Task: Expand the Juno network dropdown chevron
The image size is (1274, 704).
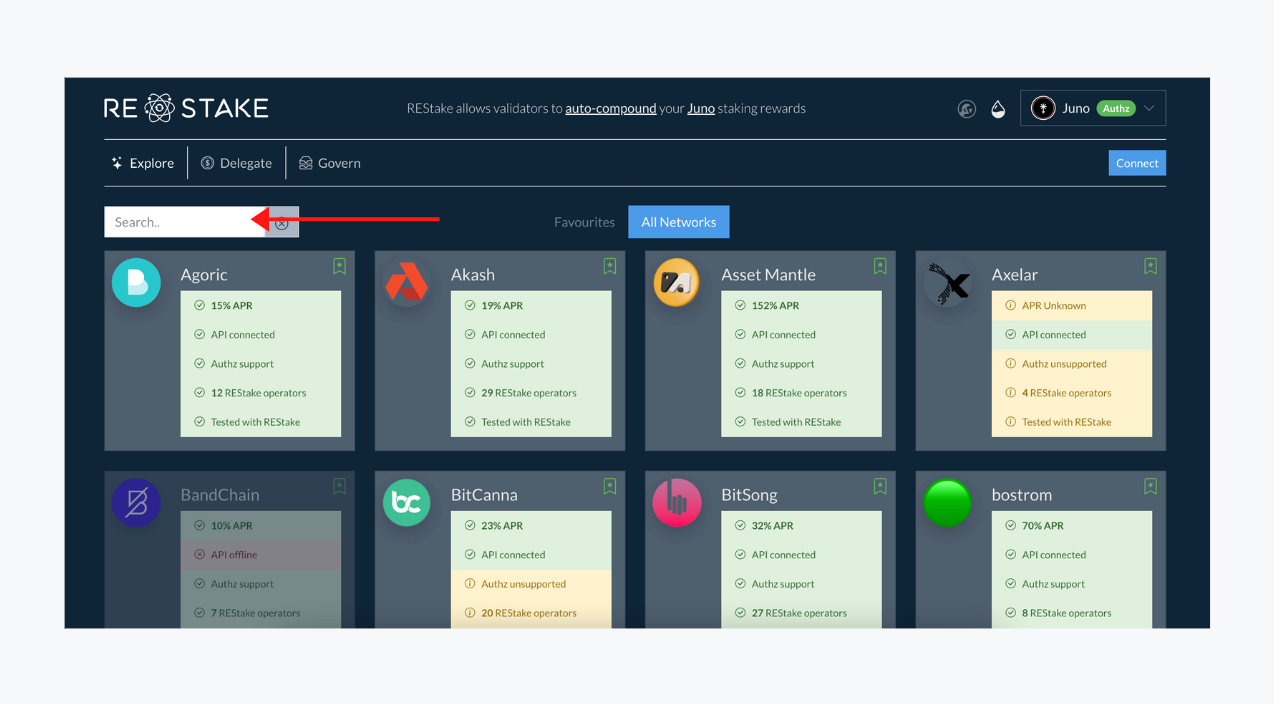Action: pyautogui.click(x=1150, y=109)
